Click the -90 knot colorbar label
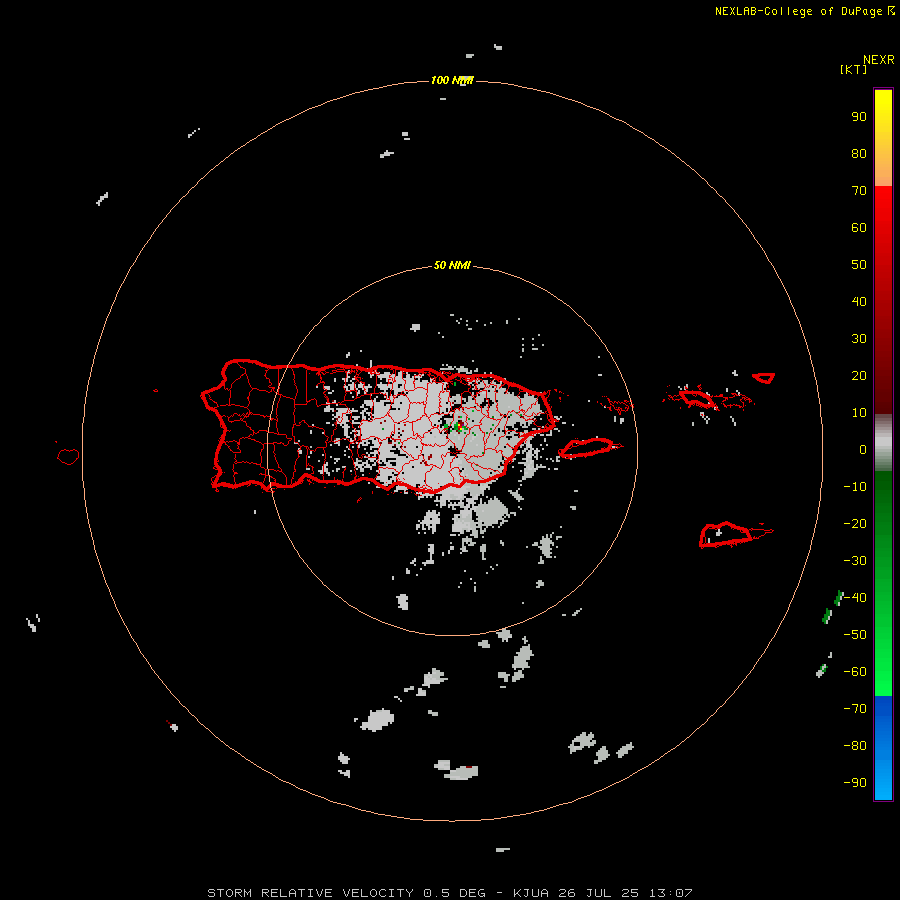This screenshot has width=900, height=900. pos(855,783)
